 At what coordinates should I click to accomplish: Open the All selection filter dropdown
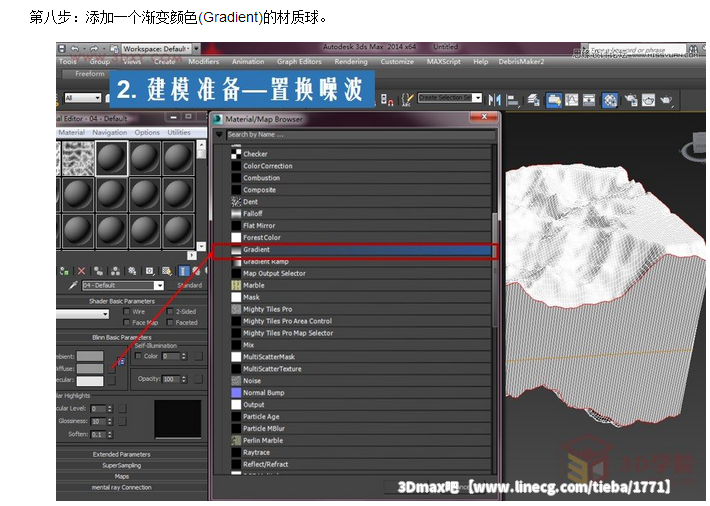tap(82, 98)
